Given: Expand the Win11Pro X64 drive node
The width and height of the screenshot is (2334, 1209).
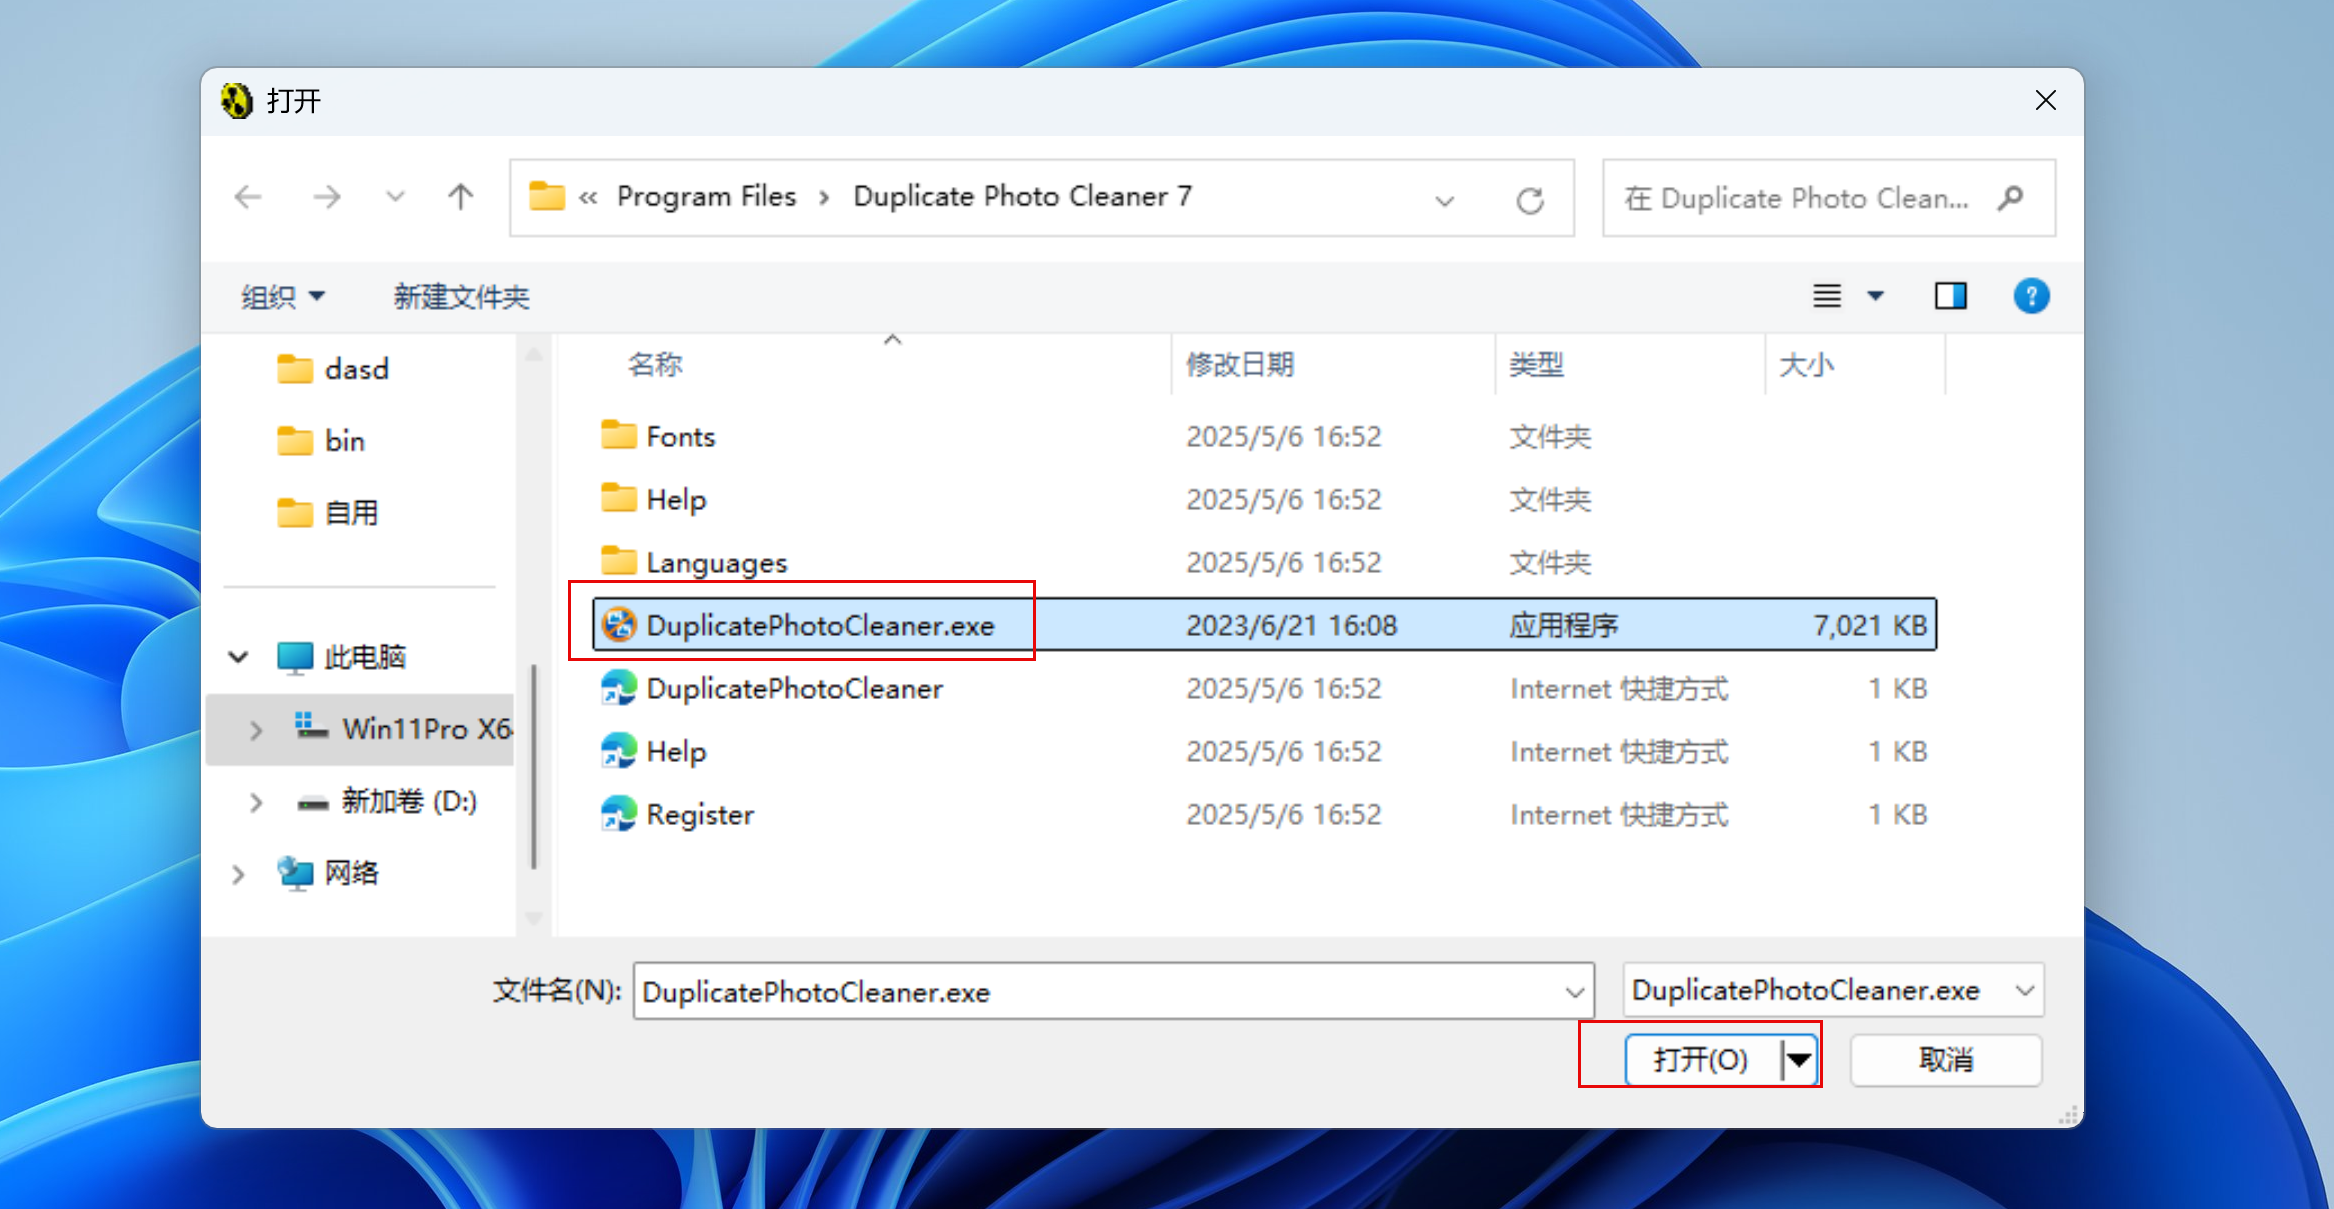Looking at the screenshot, I should point(256,730).
